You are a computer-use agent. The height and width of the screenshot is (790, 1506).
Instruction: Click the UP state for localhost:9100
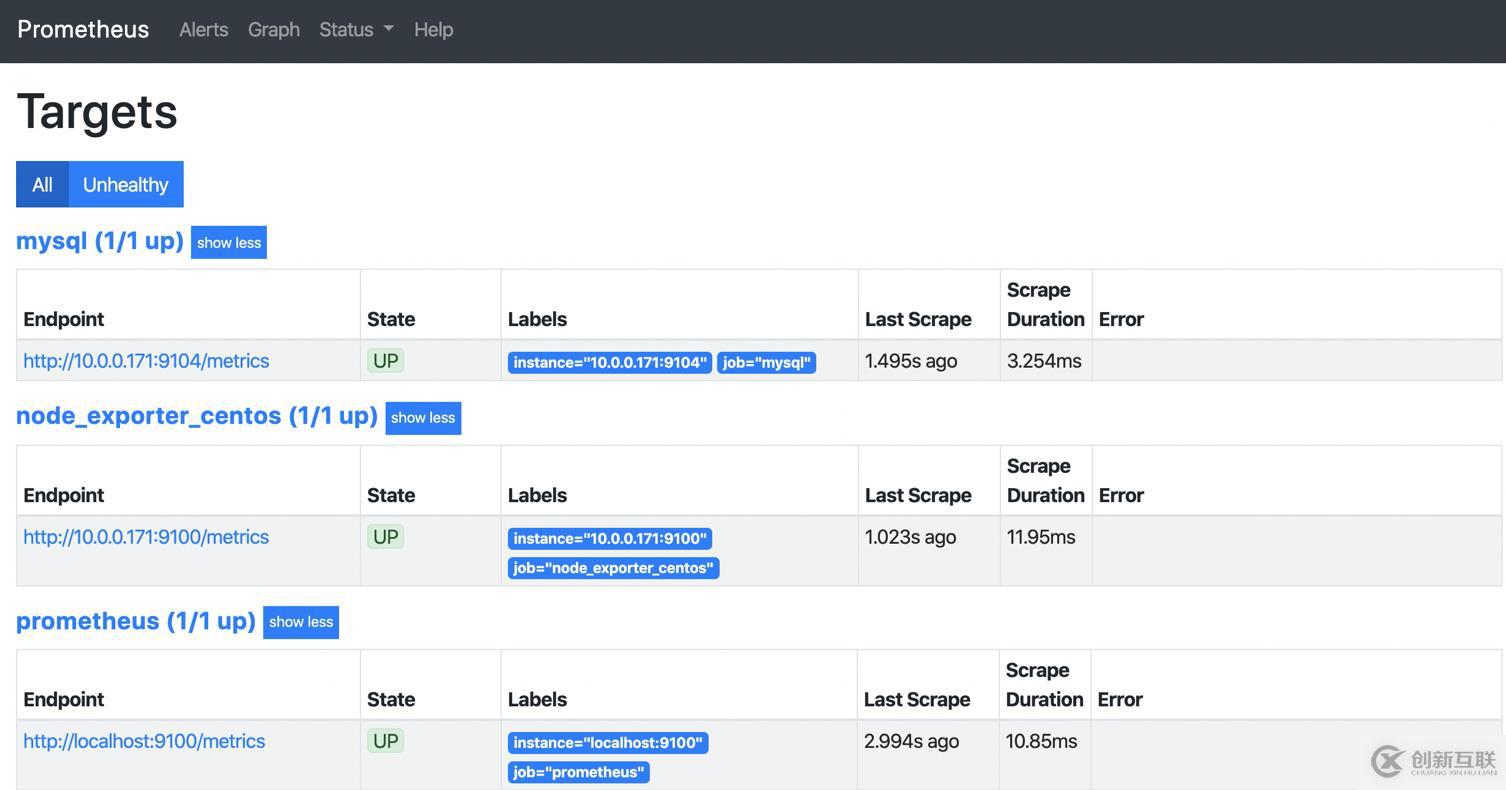(386, 741)
